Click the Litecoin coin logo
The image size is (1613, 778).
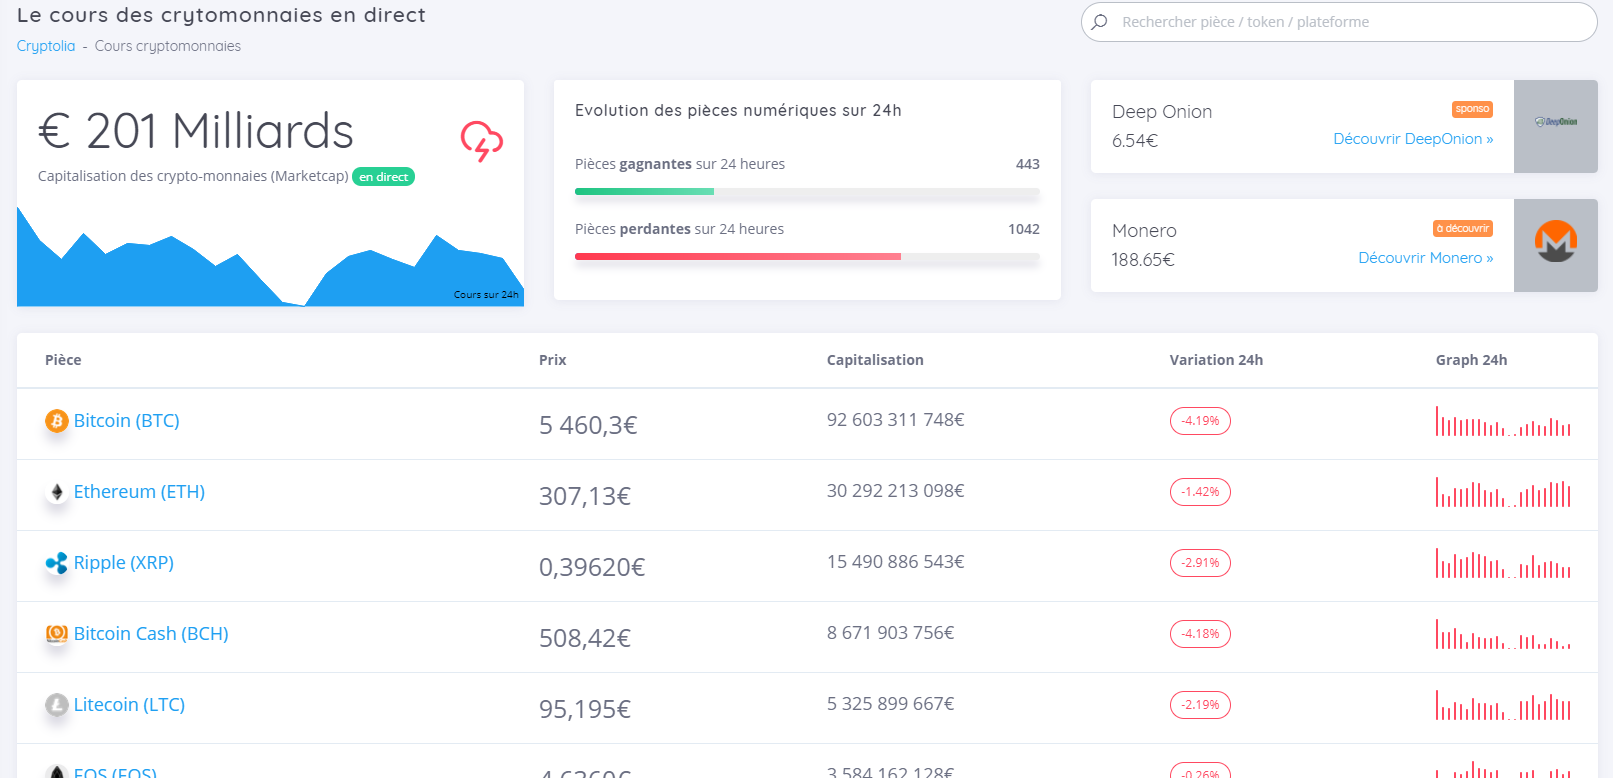click(57, 705)
